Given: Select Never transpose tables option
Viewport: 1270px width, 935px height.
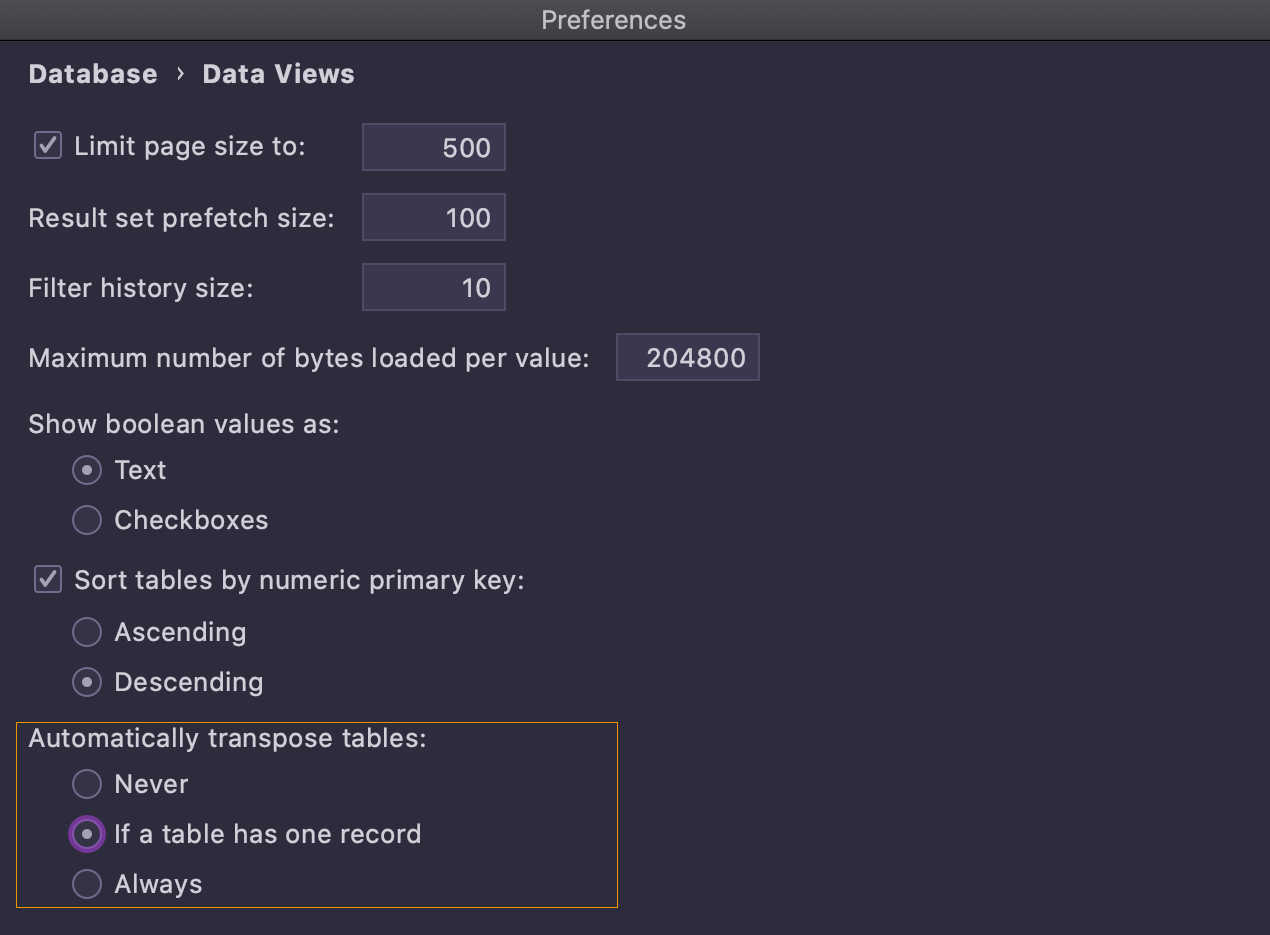Looking at the screenshot, I should [x=87, y=784].
